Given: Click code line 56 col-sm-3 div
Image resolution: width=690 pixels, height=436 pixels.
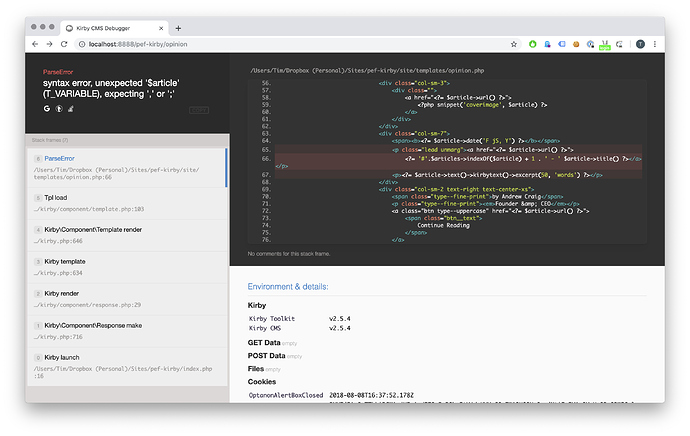Looking at the screenshot, I should point(414,83).
